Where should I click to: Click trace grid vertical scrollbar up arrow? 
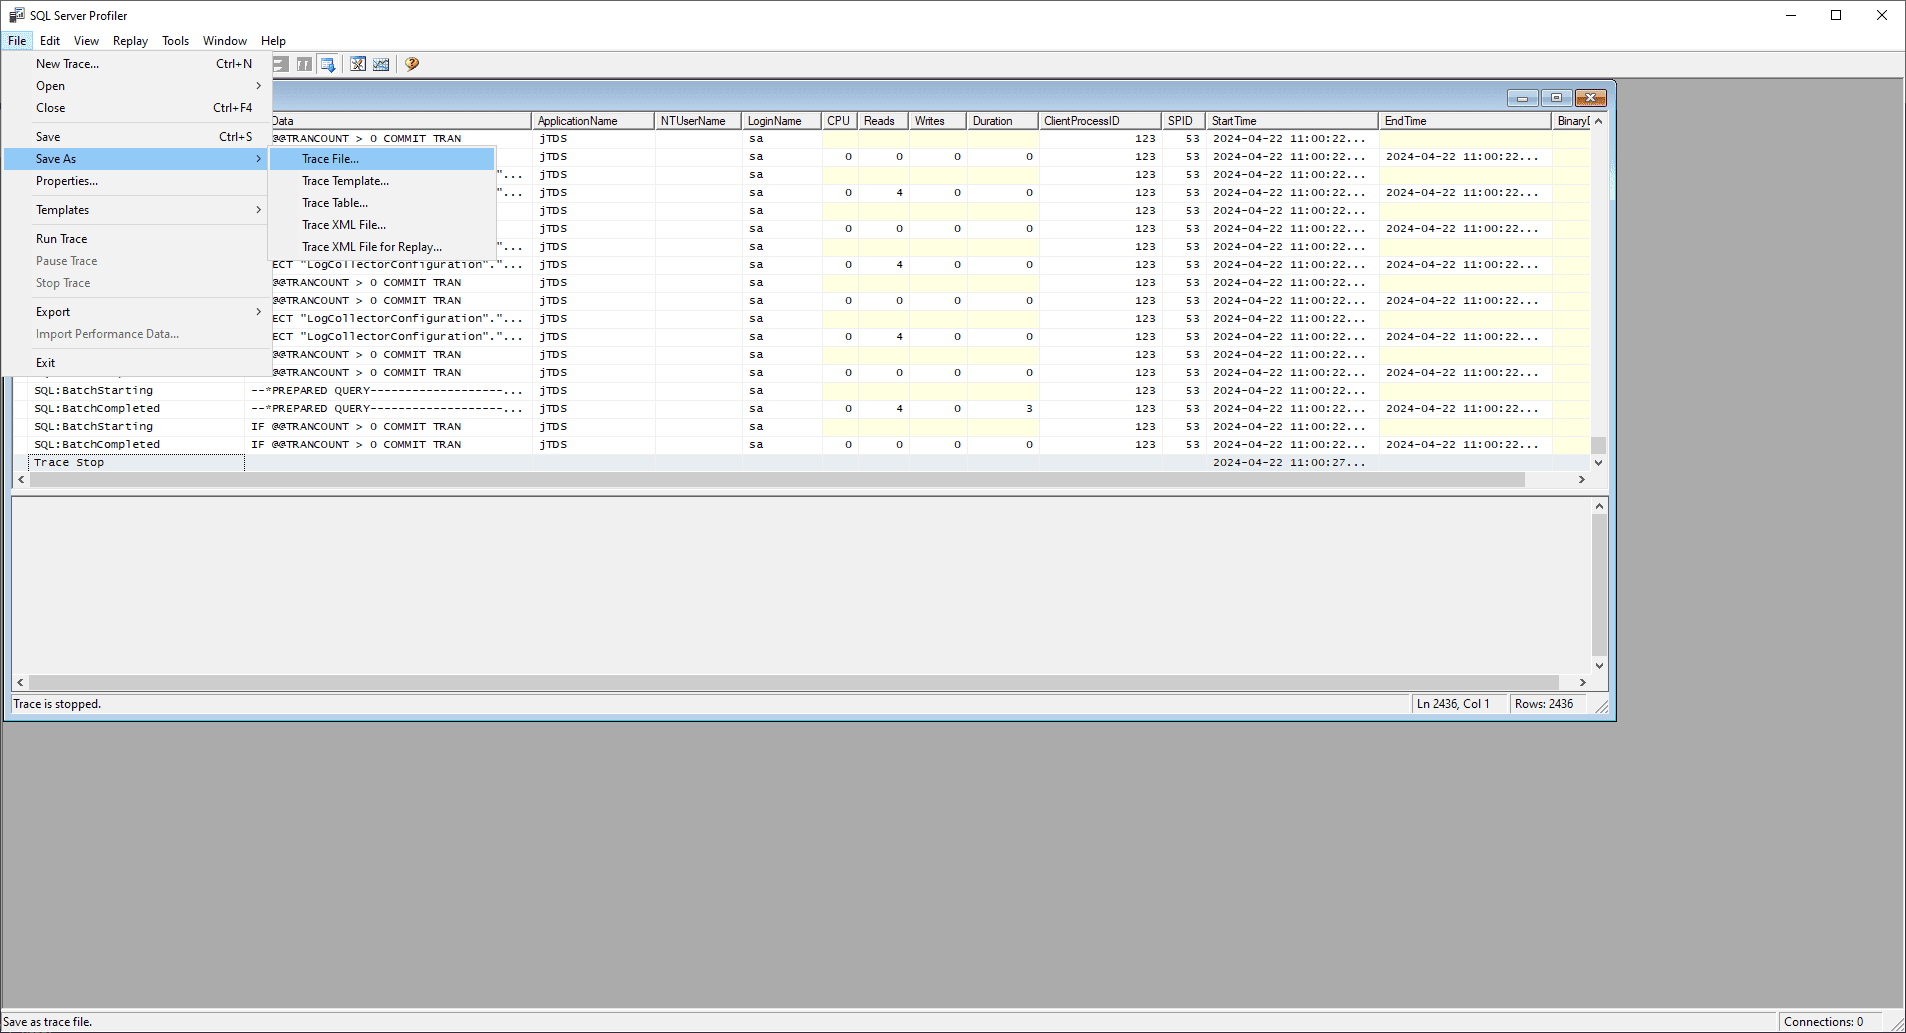(1599, 121)
